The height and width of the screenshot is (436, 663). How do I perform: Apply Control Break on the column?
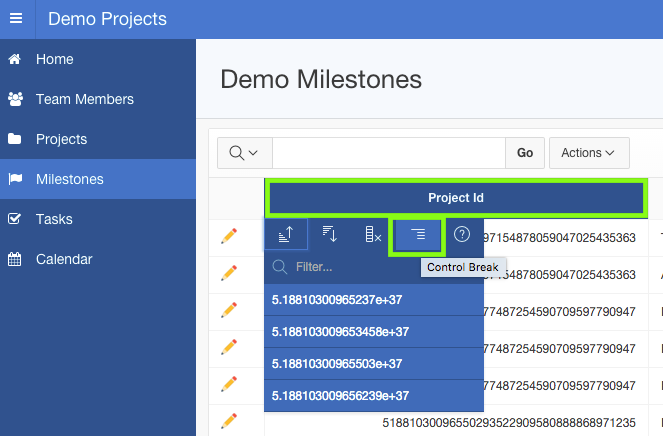418,234
